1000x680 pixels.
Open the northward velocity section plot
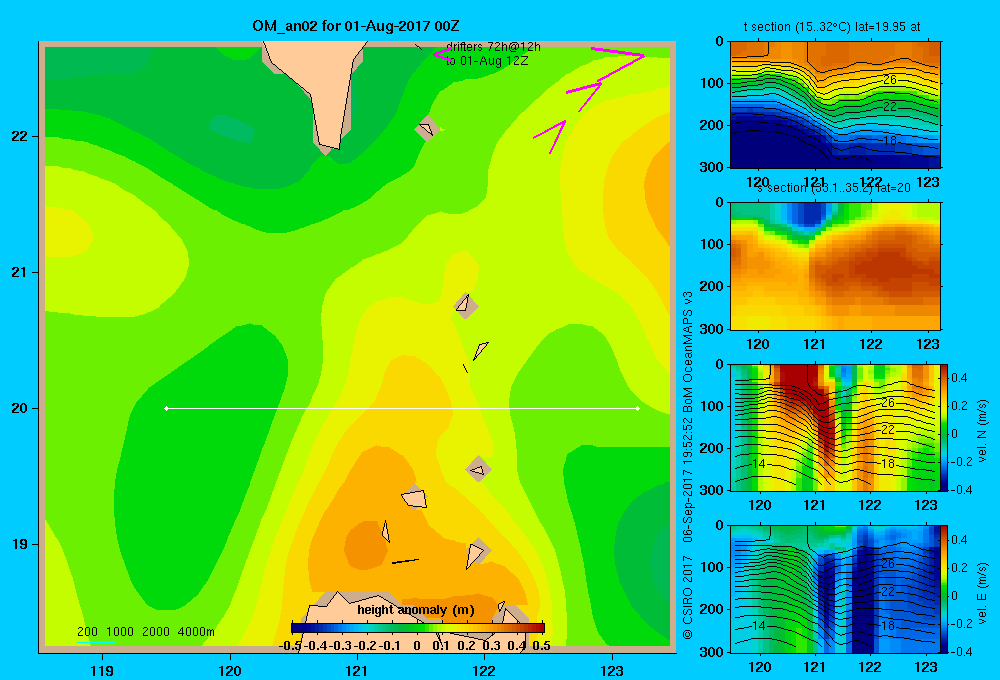click(x=835, y=427)
